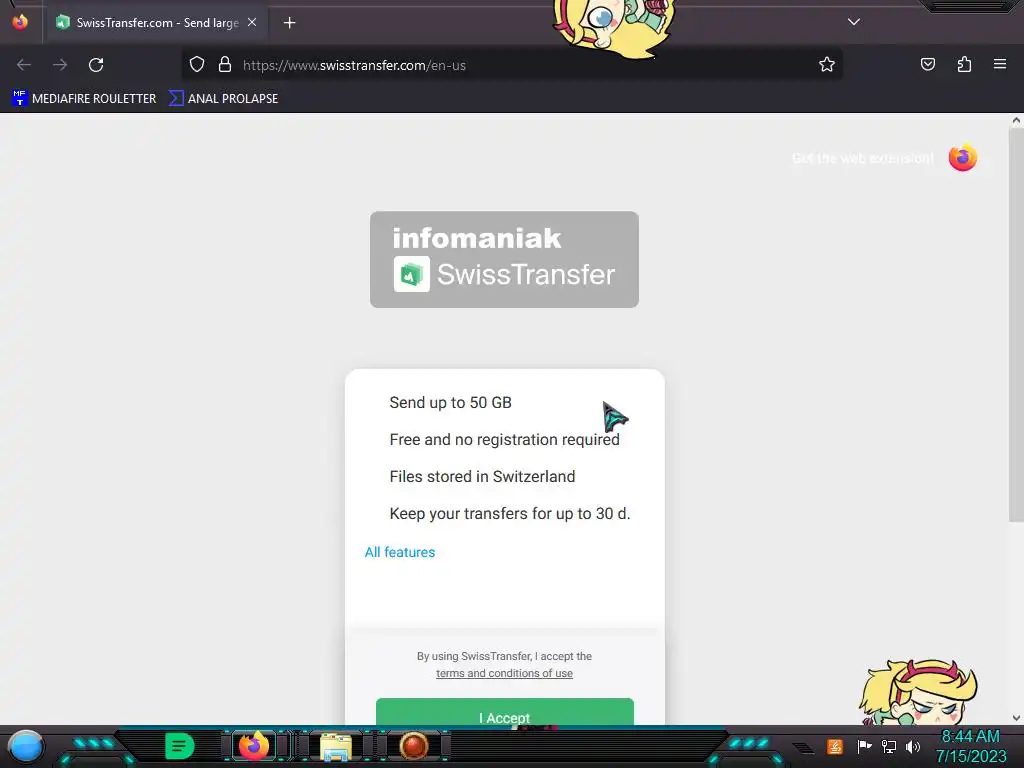The width and height of the screenshot is (1024, 768).
Task: Click 'Files stored in Switzerland' text
Action: (x=482, y=477)
